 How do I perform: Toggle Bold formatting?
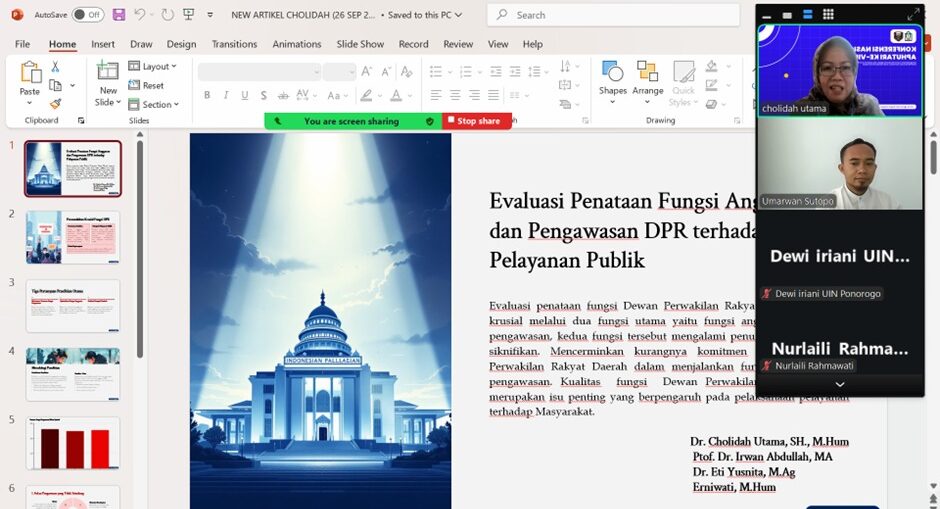[207, 95]
